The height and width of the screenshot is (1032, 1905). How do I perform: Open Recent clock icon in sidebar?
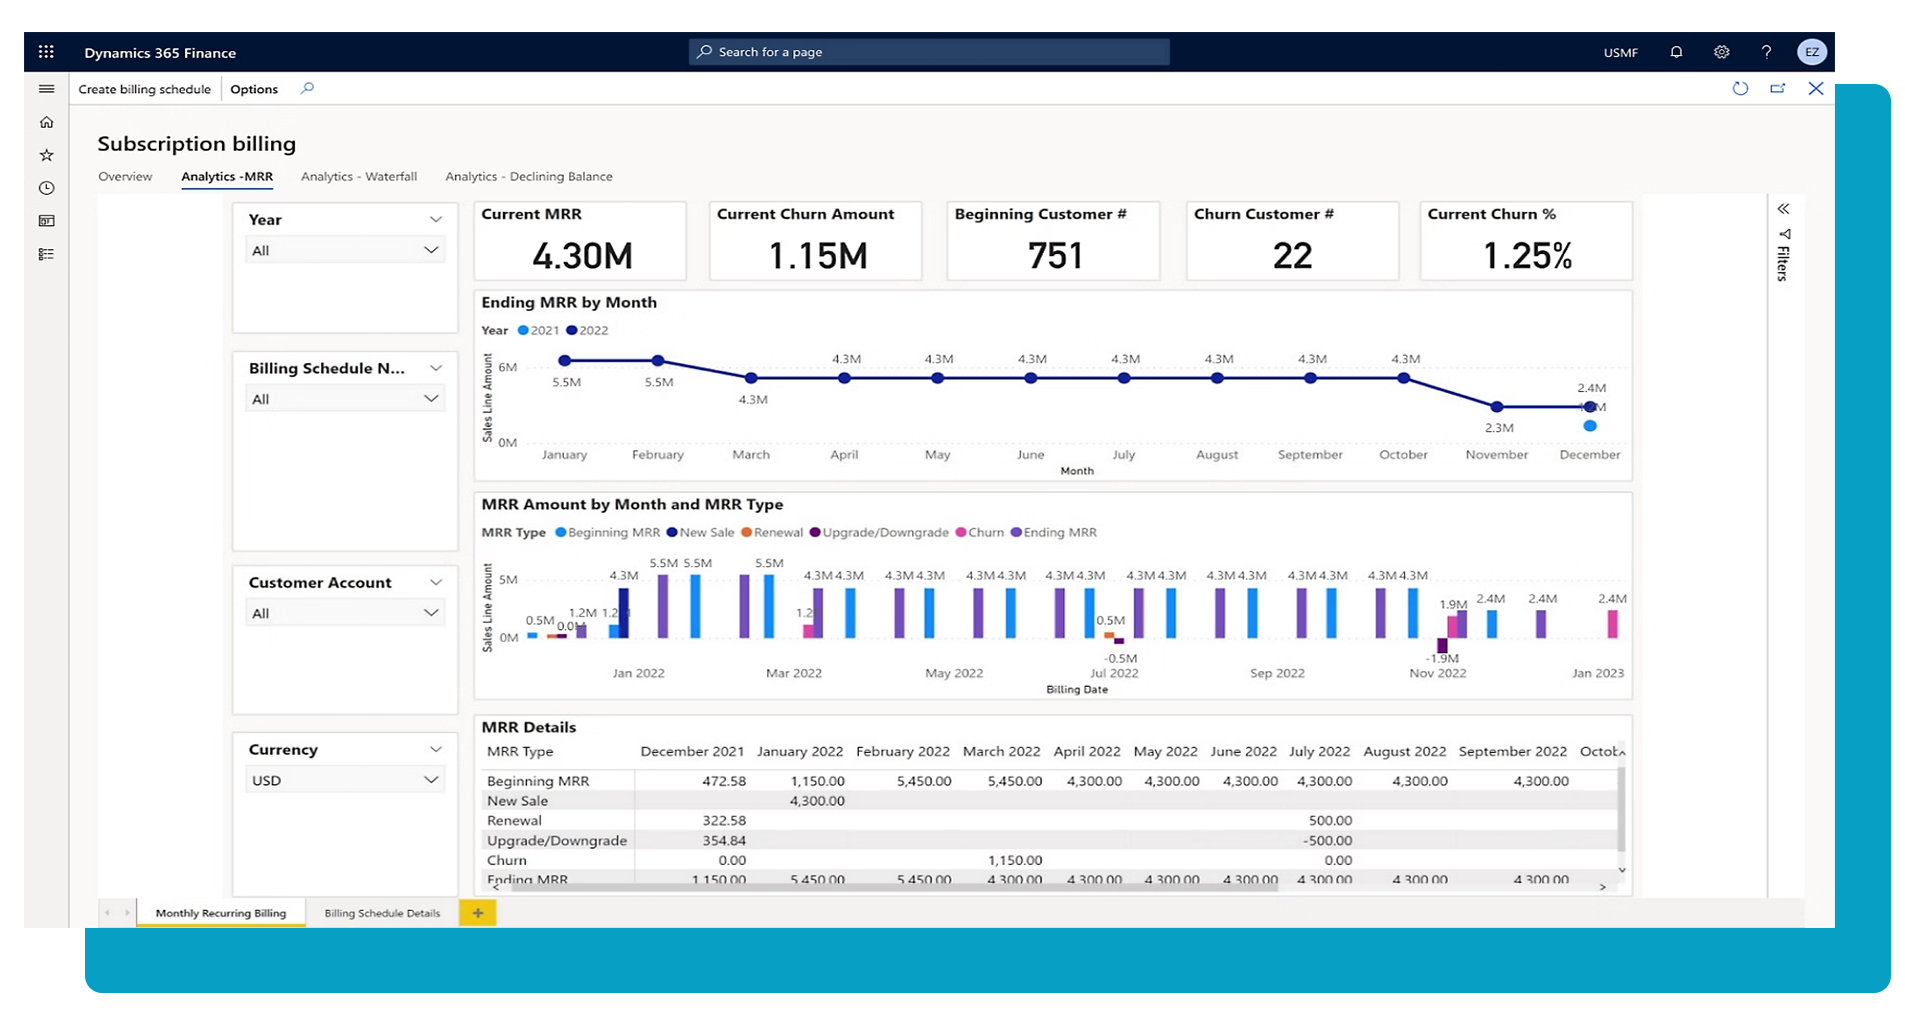point(46,188)
